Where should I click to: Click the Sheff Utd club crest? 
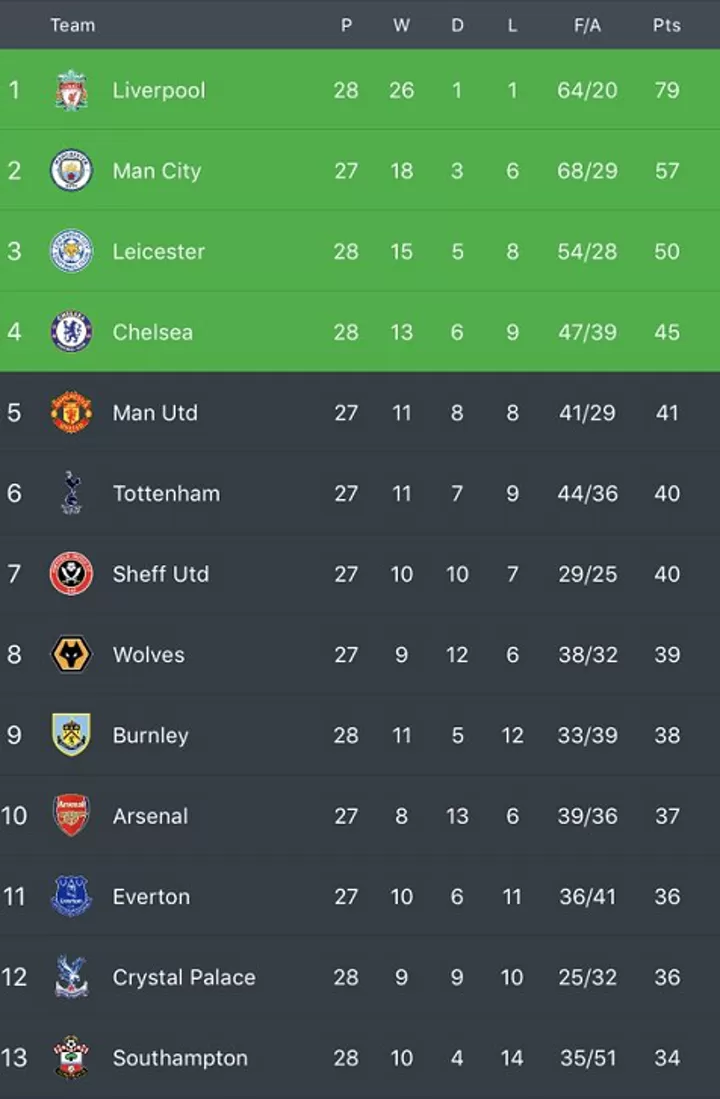(72, 573)
